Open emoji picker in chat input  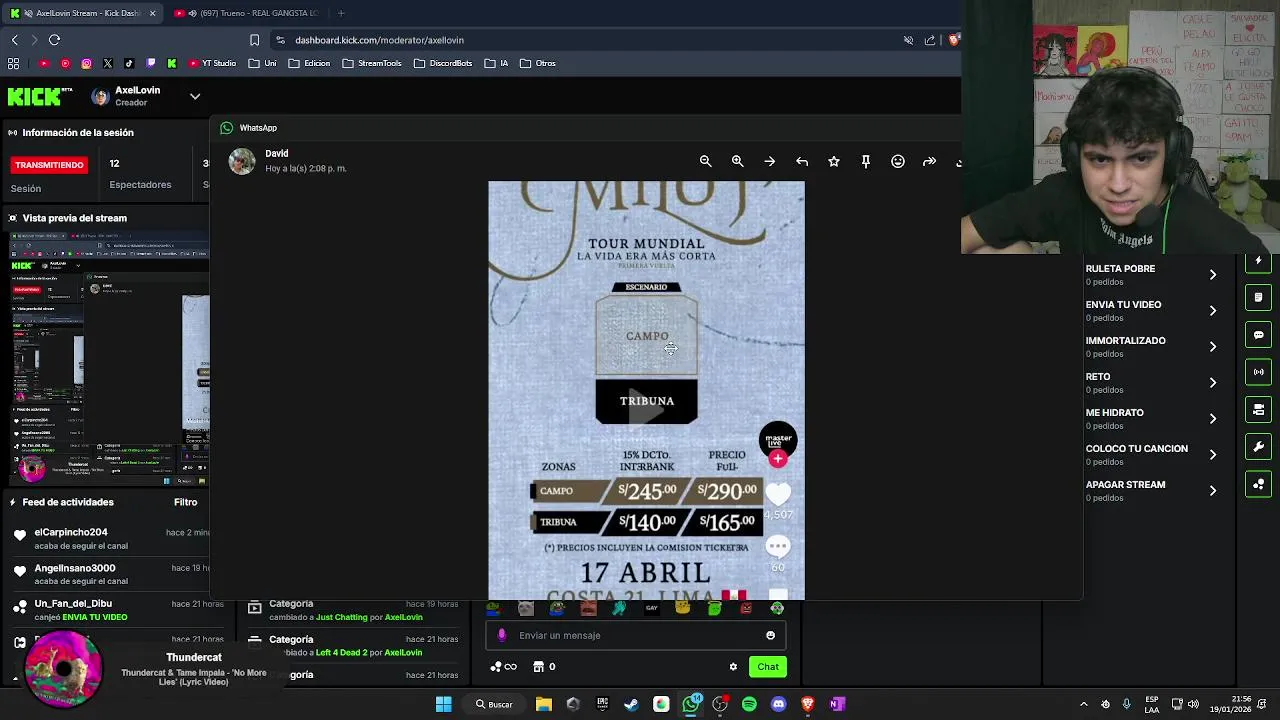[770, 635]
